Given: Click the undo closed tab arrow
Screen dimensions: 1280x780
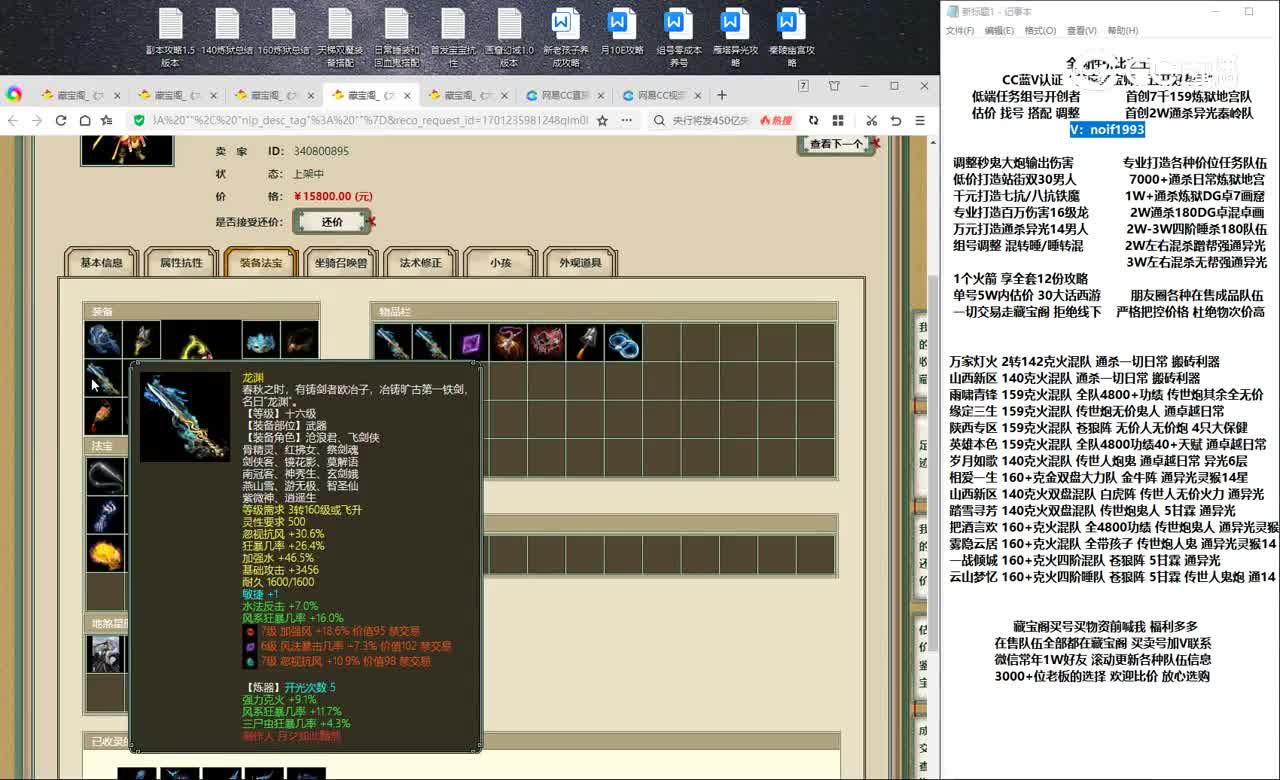Looking at the screenshot, I should click(896, 120).
